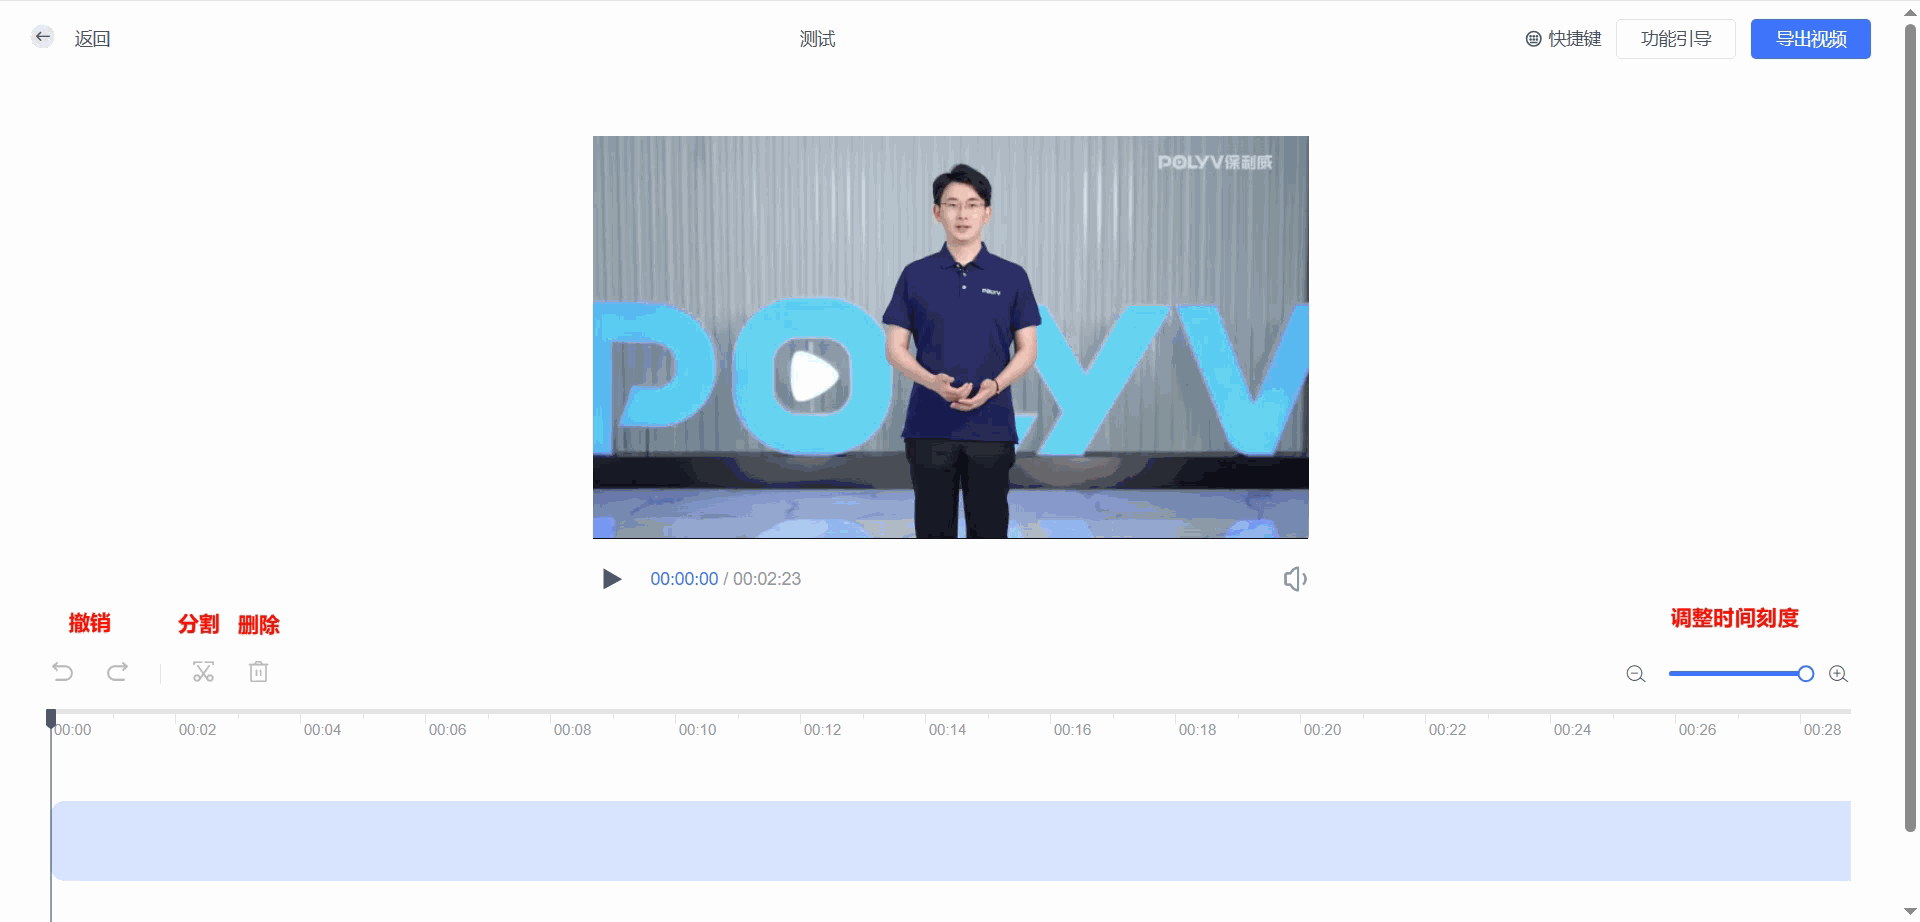
Task: Select the blue video clip in the track
Action: pyautogui.click(x=951, y=841)
